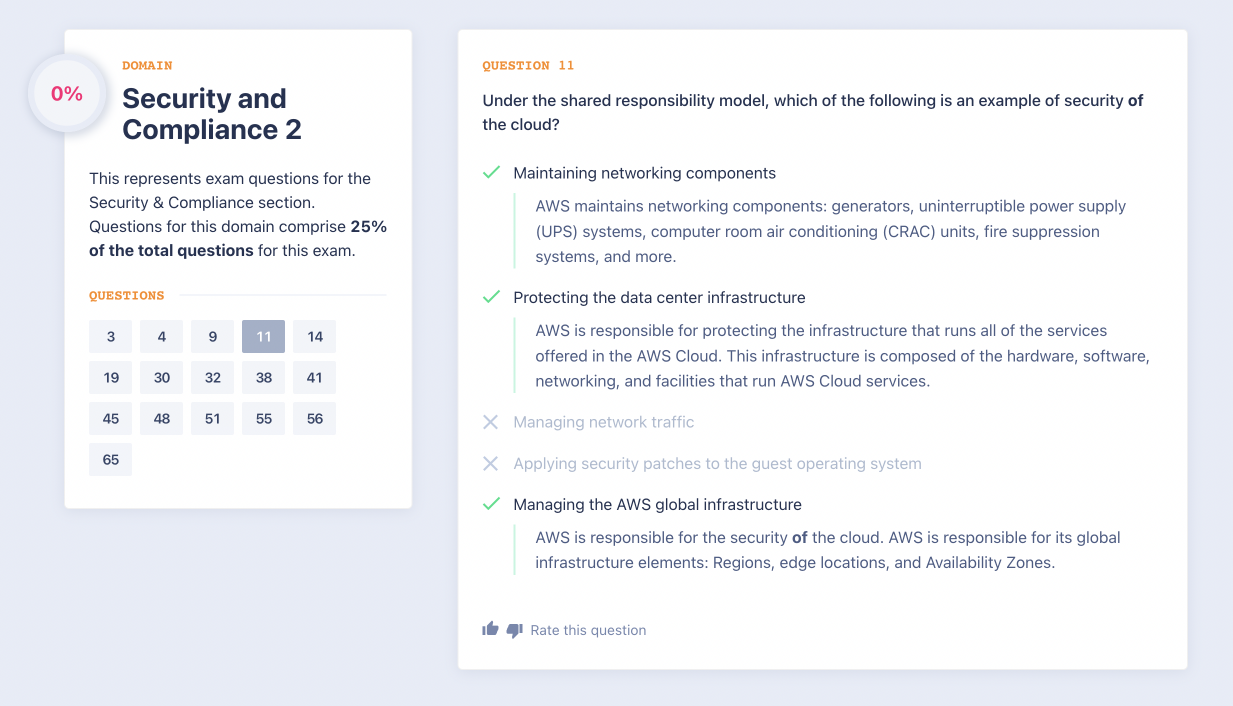Click the Rate this question link

coord(588,630)
